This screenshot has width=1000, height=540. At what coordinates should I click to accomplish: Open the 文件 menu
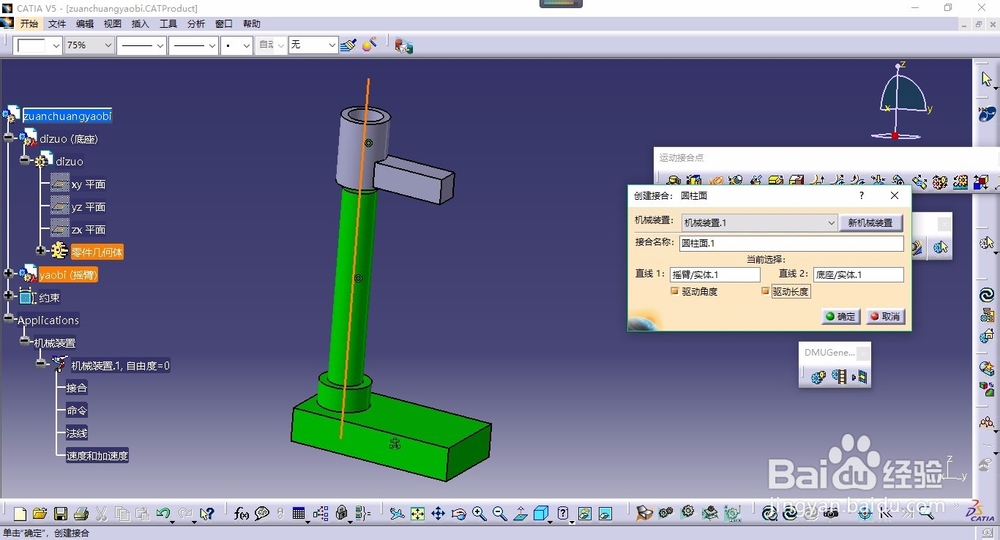[x=57, y=24]
